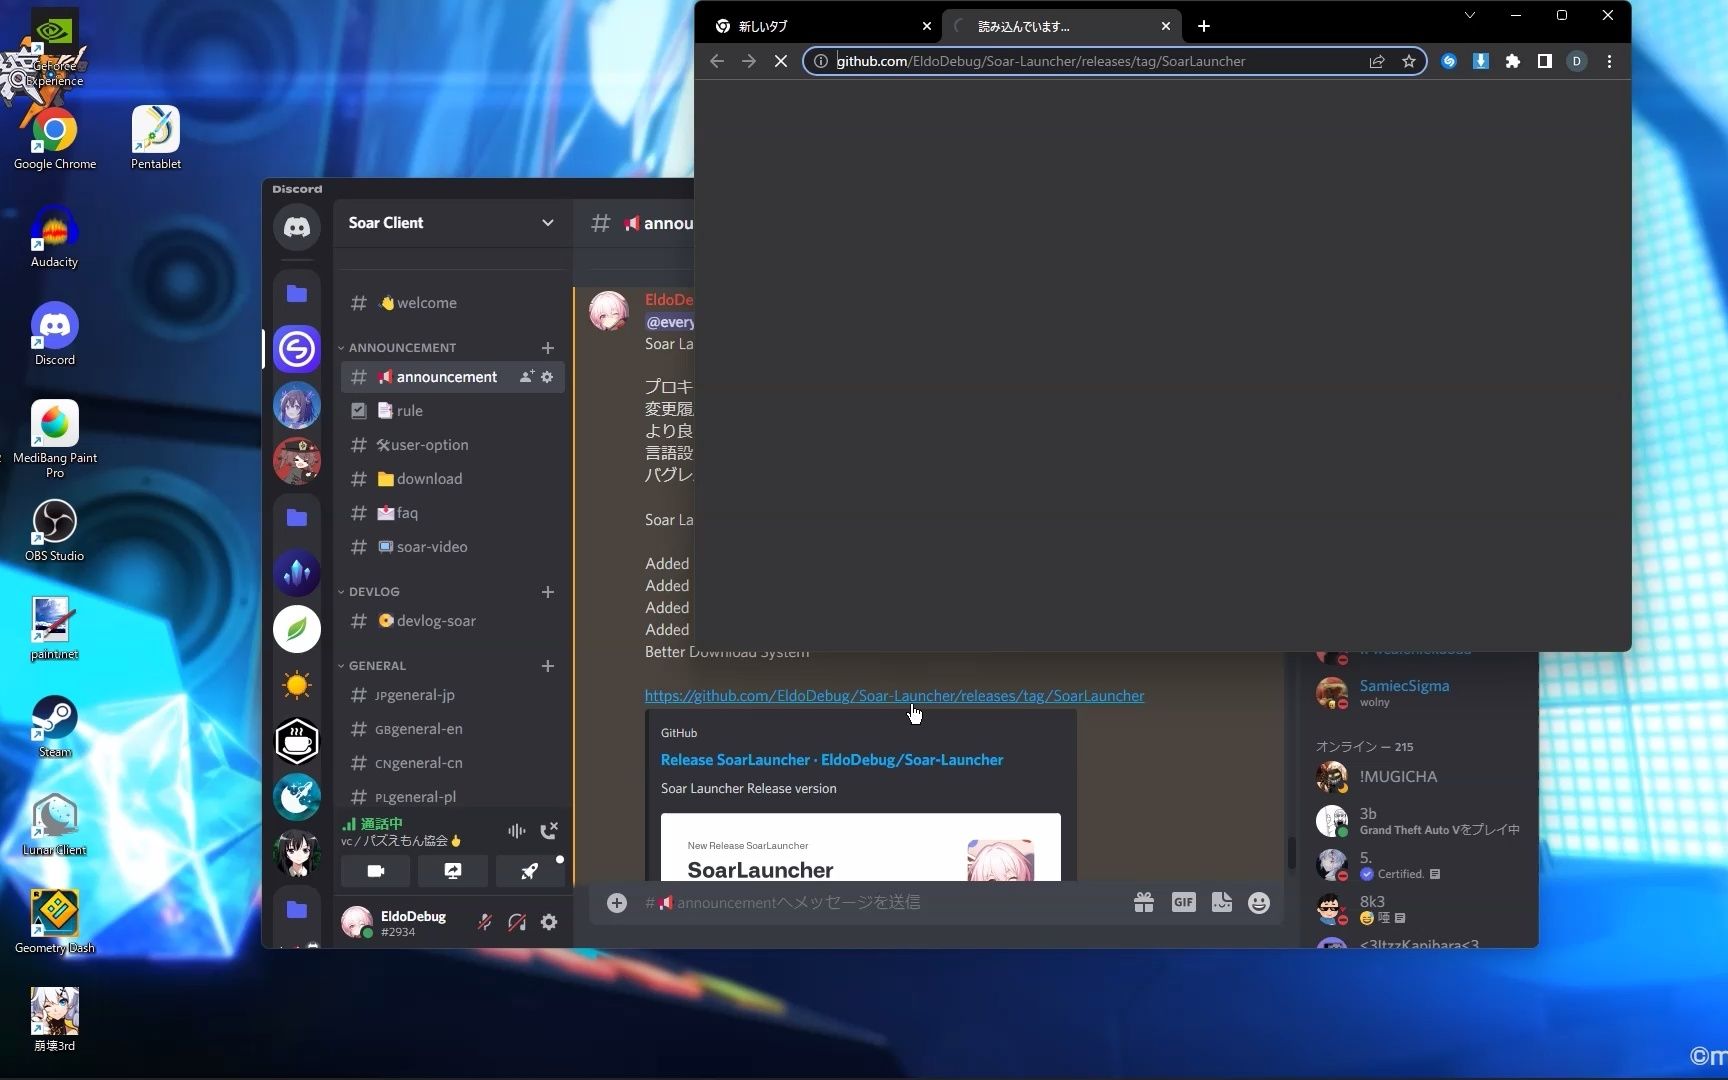Click SoarLauncher release preview image
Screen dimensions: 1728x1080
tap(860, 847)
